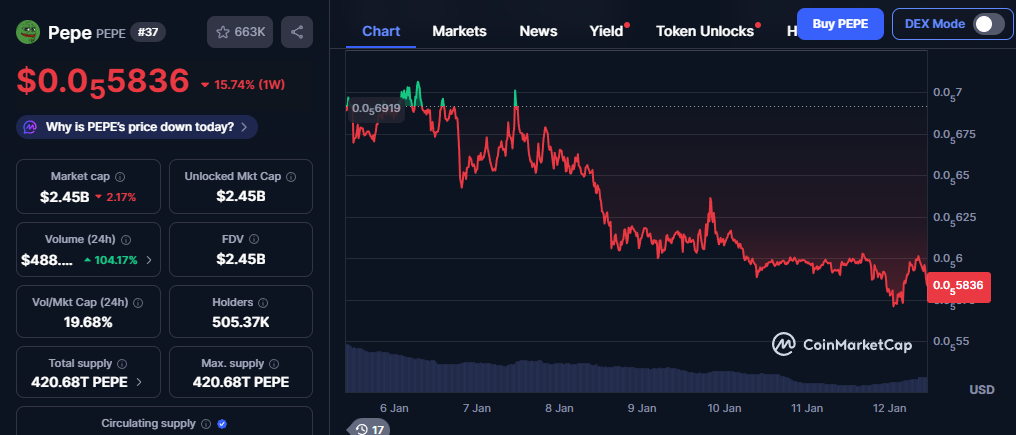Viewport: 1016px width, 435px height.
Task: Click the Market cap info icon
Action: (x=120, y=176)
